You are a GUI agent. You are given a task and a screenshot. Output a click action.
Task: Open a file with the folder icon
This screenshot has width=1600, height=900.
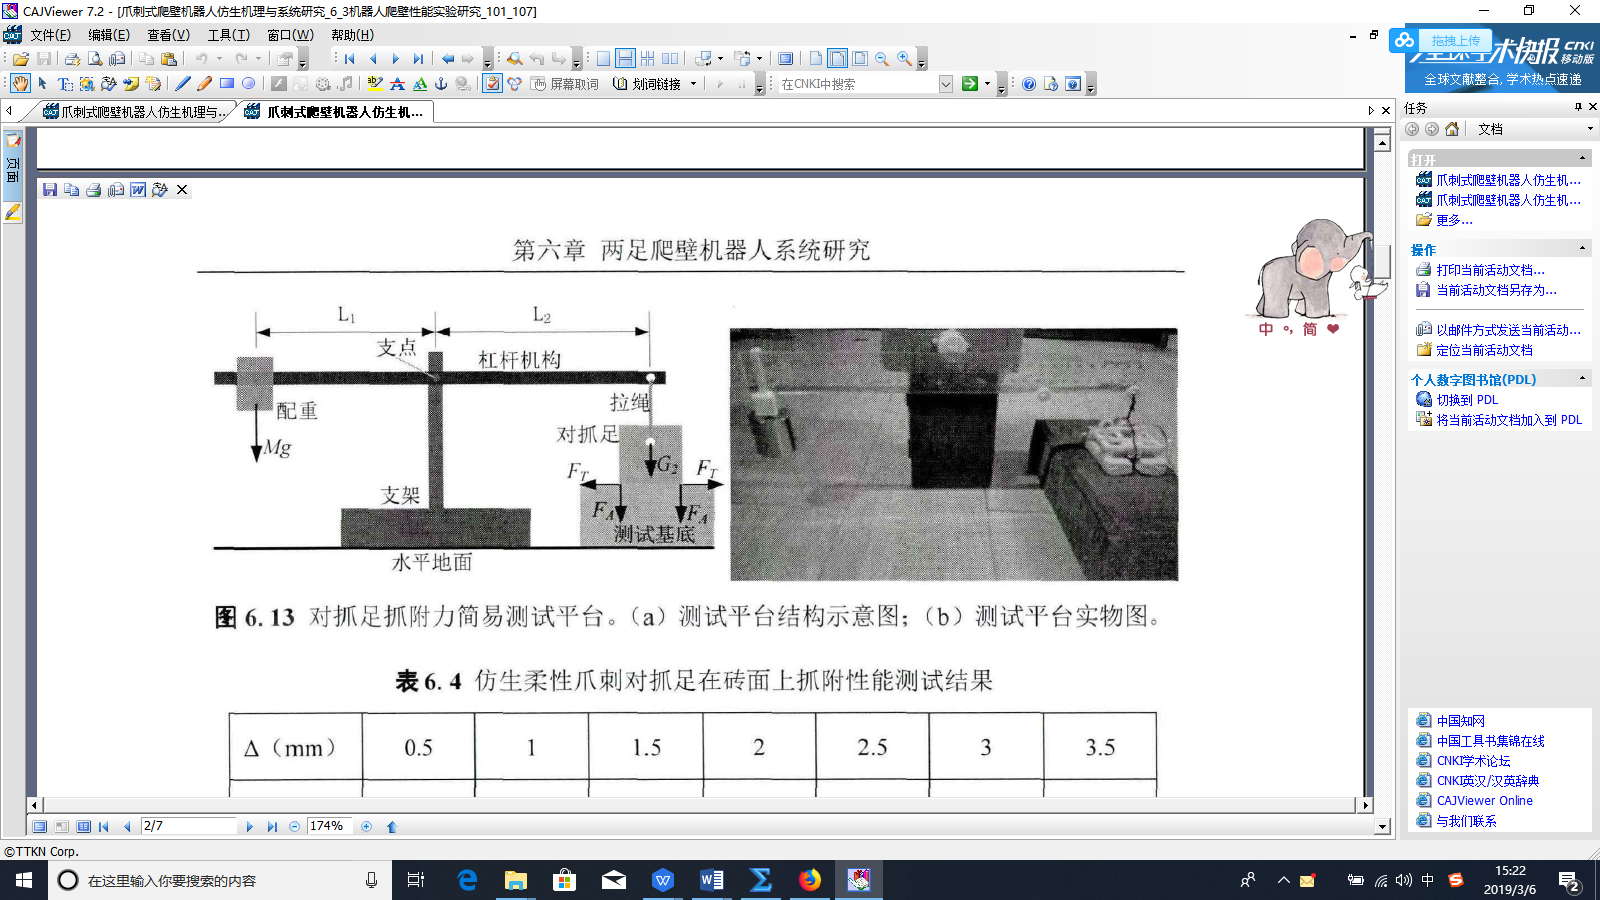tap(21, 59)
